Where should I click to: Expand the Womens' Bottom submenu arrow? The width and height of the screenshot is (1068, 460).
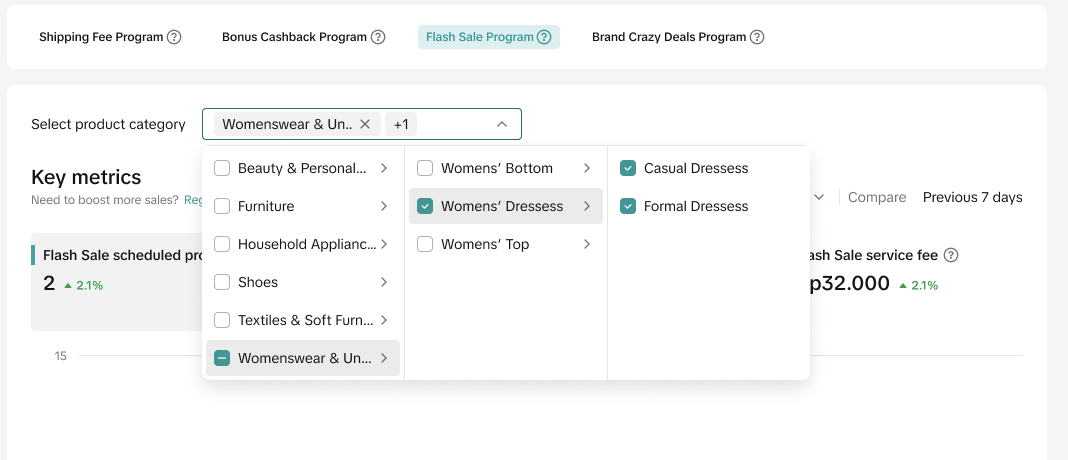pyautogui.click(x=587, y=168)
